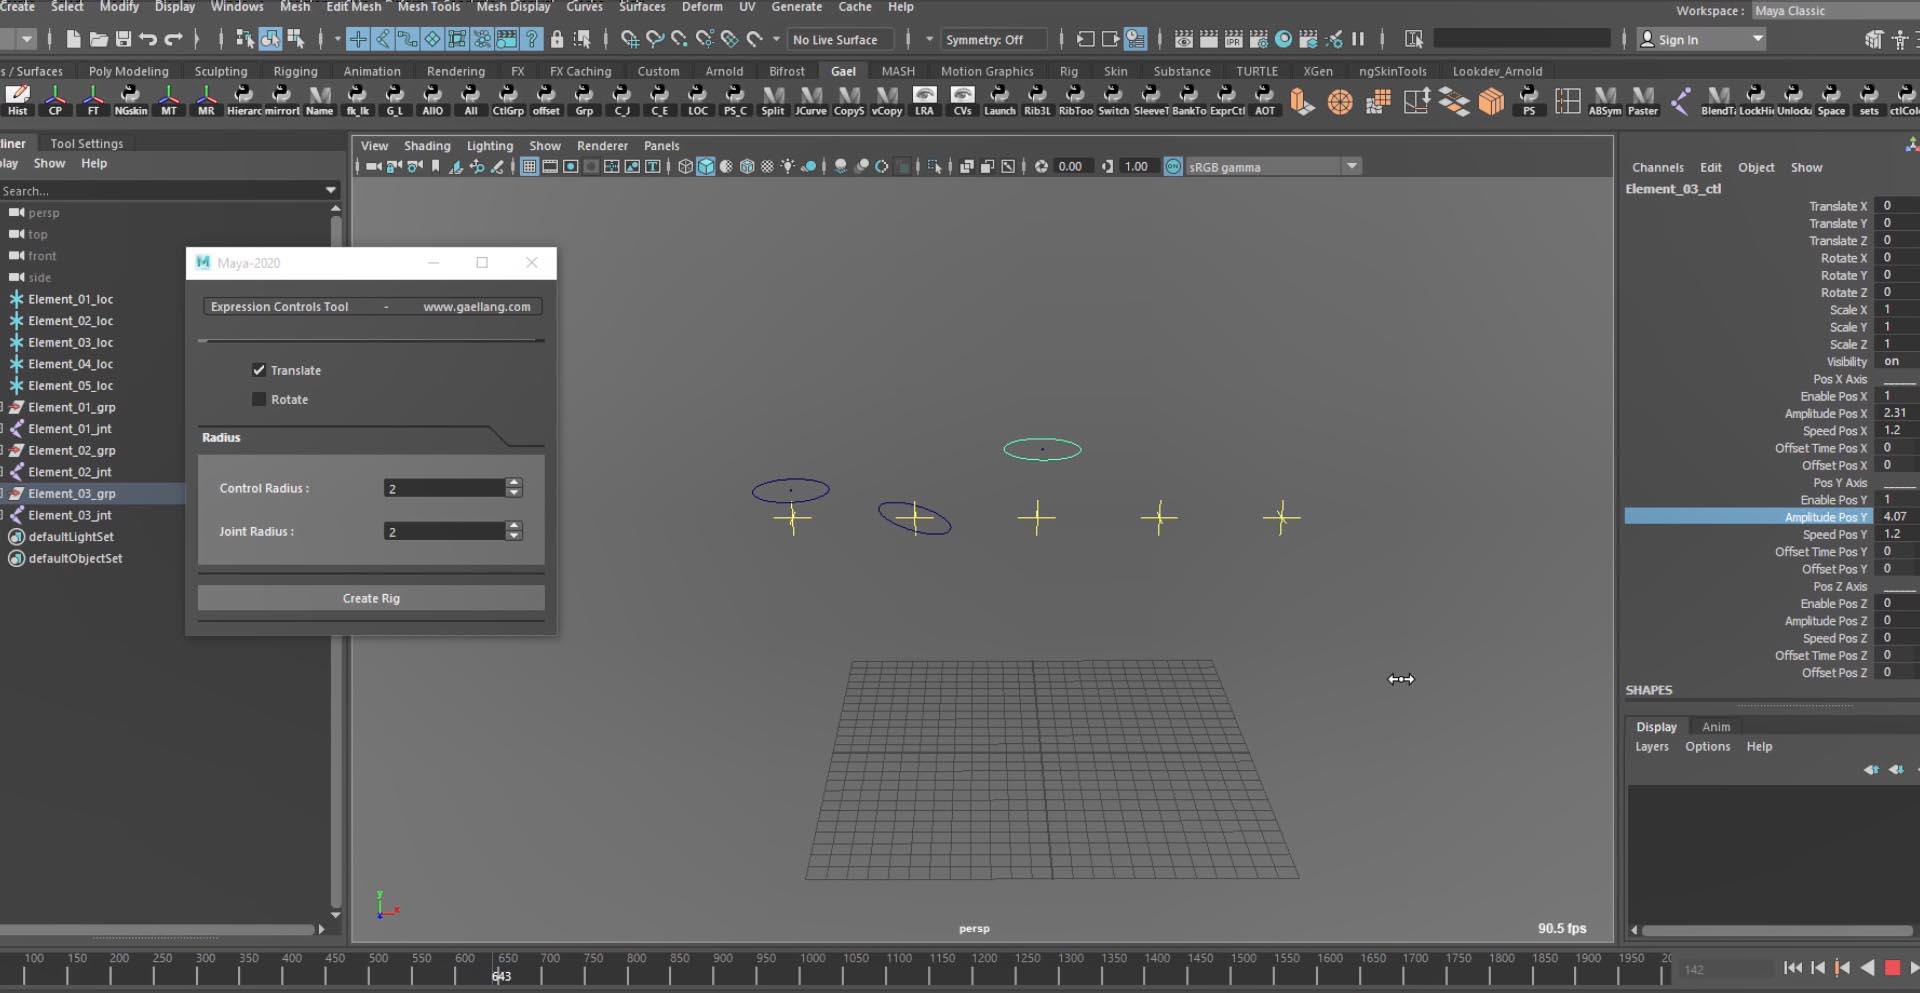Switch to the Rigging shelf tab

click(295, 71)
